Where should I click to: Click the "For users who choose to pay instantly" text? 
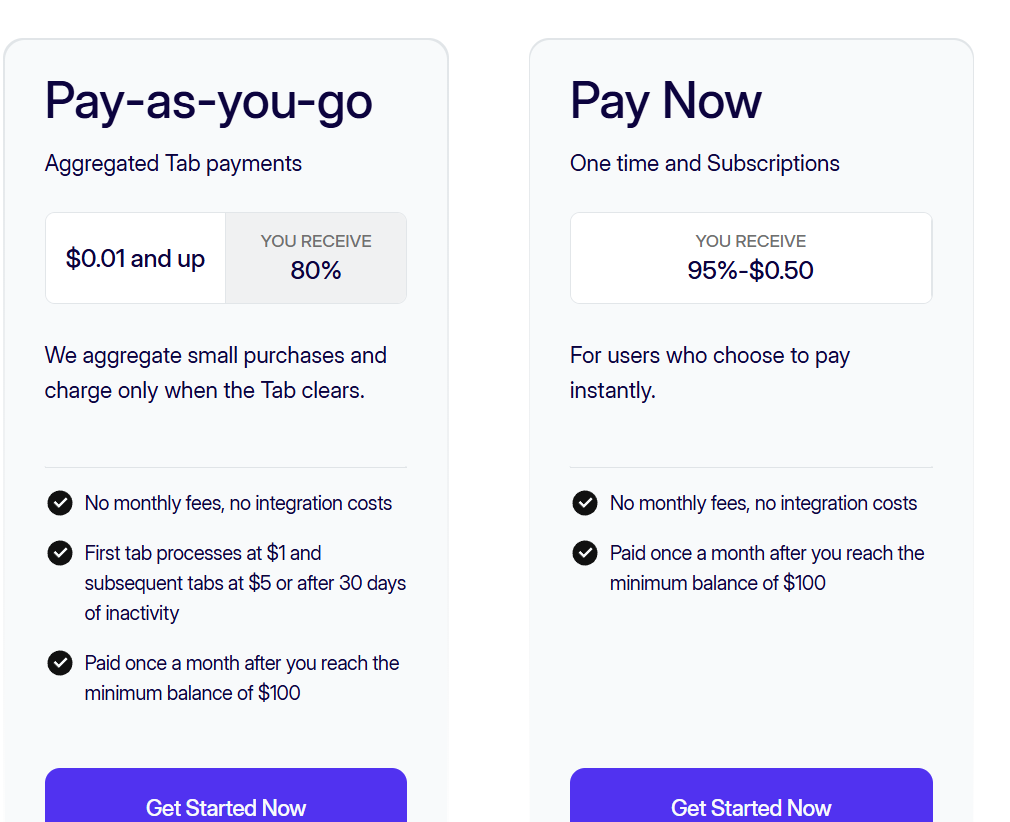[710, 372]
